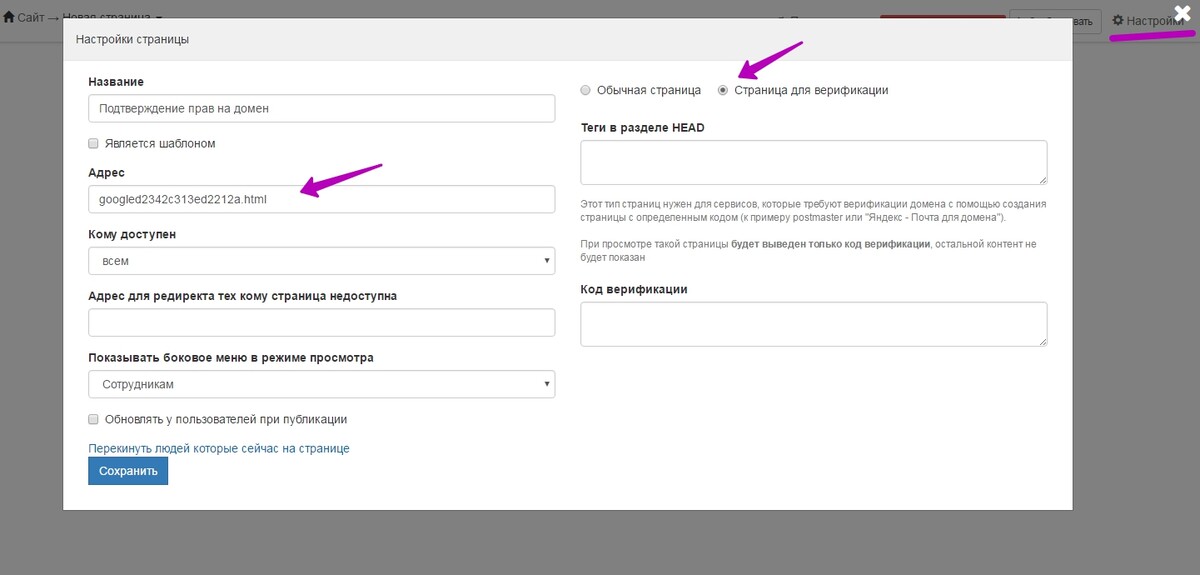The image size is (1200, 575).
Task: Close the page settings dialog with X
Action: click(x=1184, y=15)
